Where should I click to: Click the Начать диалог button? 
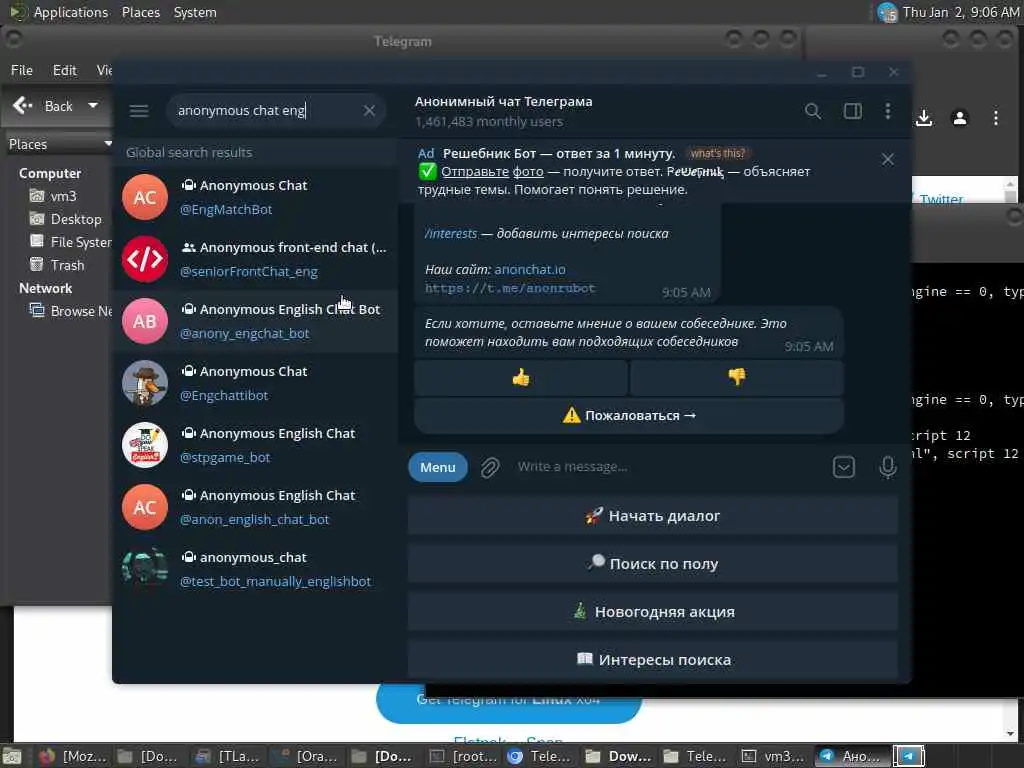tap(652, 516)
